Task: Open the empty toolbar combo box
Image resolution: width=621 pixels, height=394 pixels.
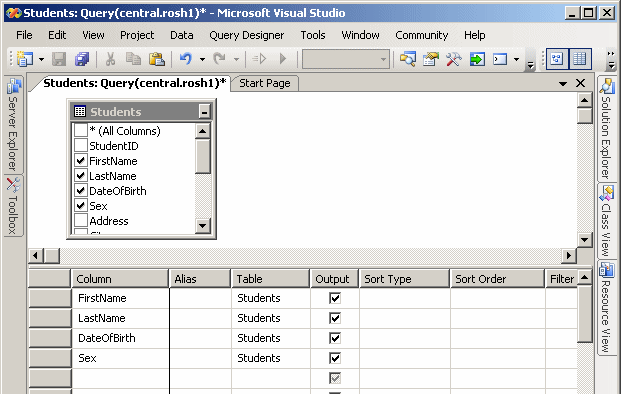Action: tap(346, 59)
